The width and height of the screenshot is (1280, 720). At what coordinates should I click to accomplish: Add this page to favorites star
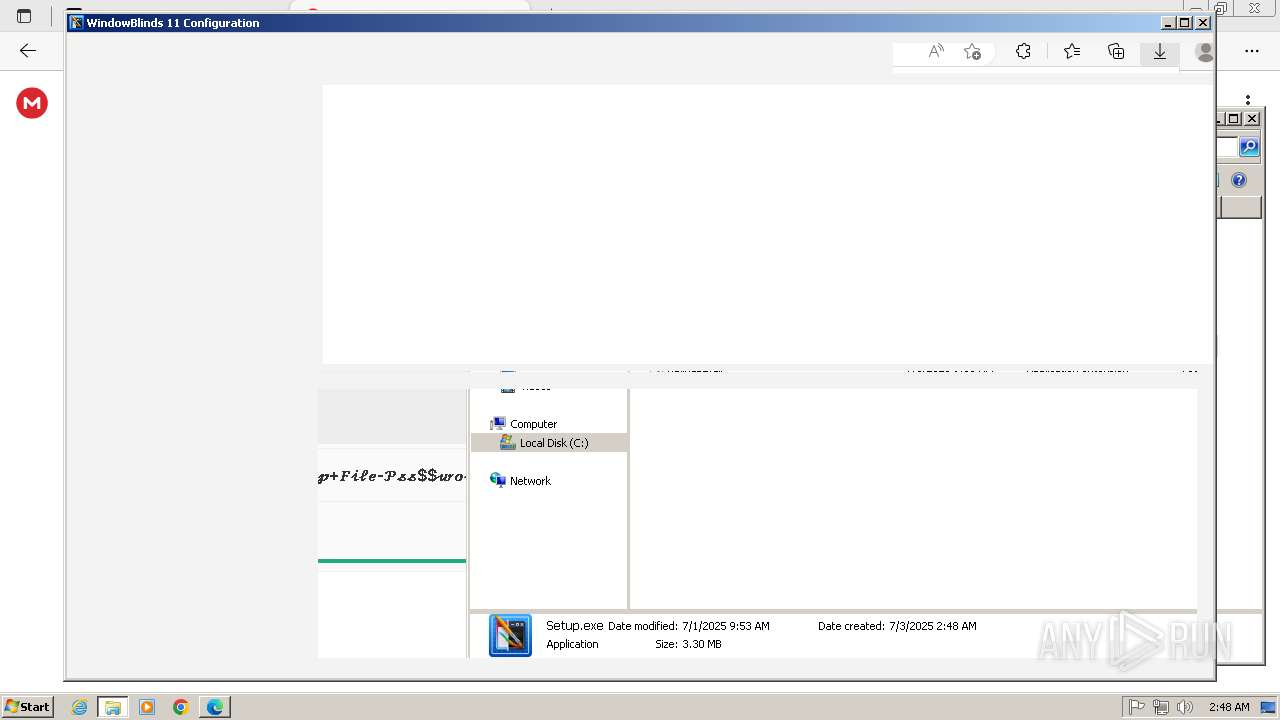click(972, 51)
